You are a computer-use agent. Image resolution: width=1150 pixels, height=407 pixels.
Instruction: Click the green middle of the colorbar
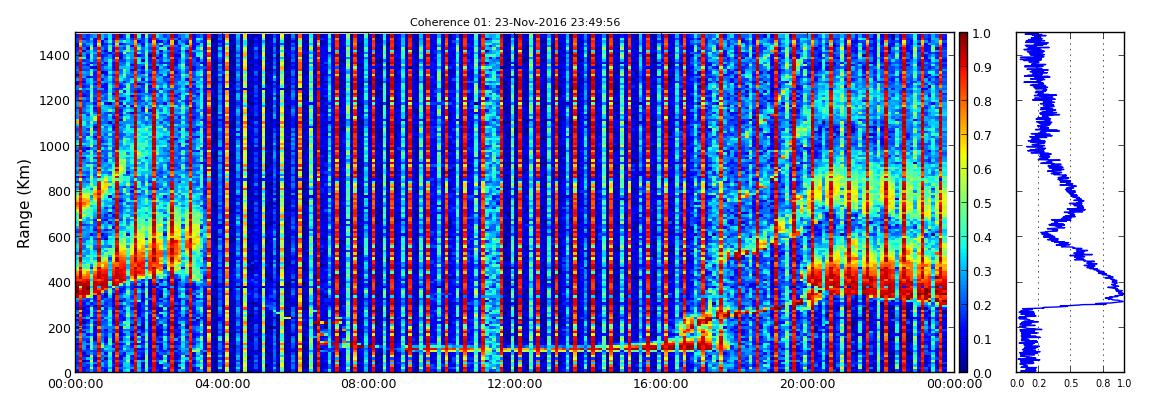pos(963,203)
